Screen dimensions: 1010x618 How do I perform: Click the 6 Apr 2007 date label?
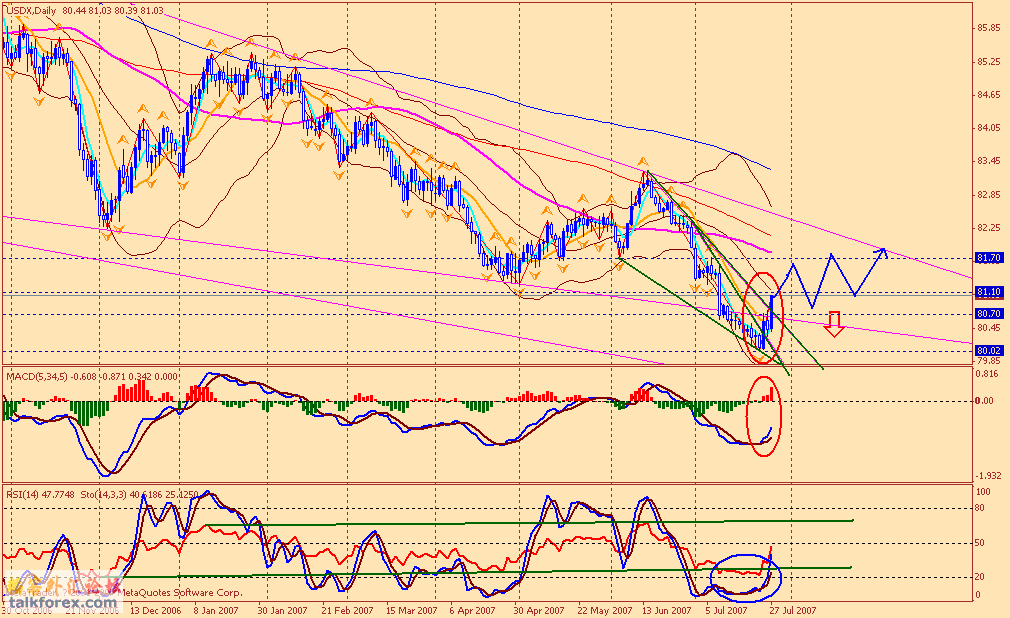coord(472,610)
